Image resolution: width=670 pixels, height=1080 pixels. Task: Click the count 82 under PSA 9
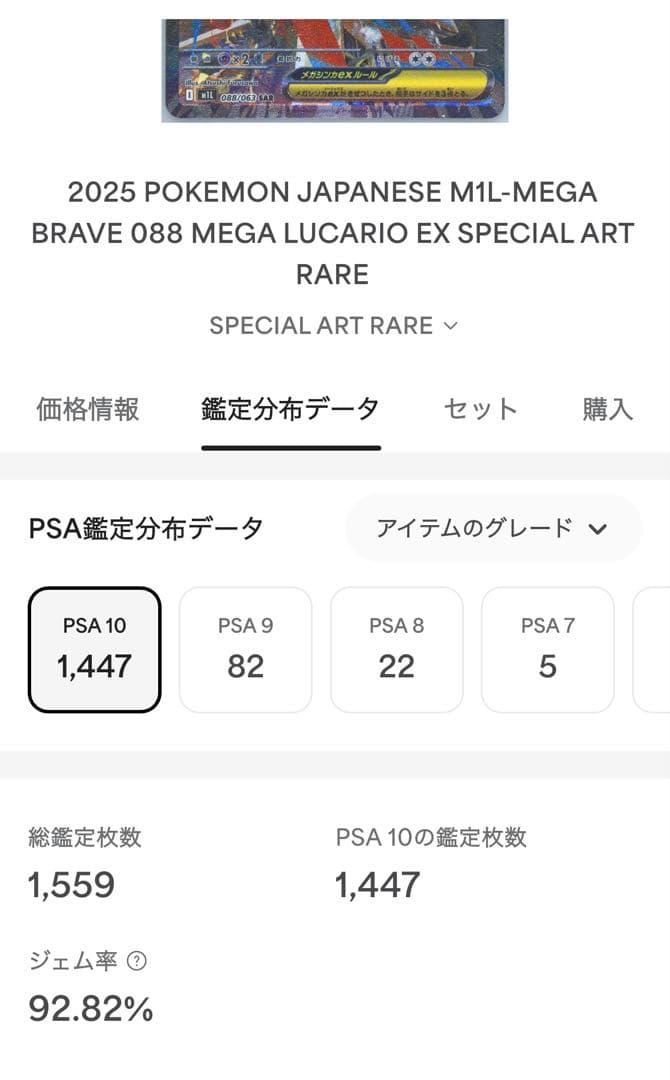coord(246,667)
